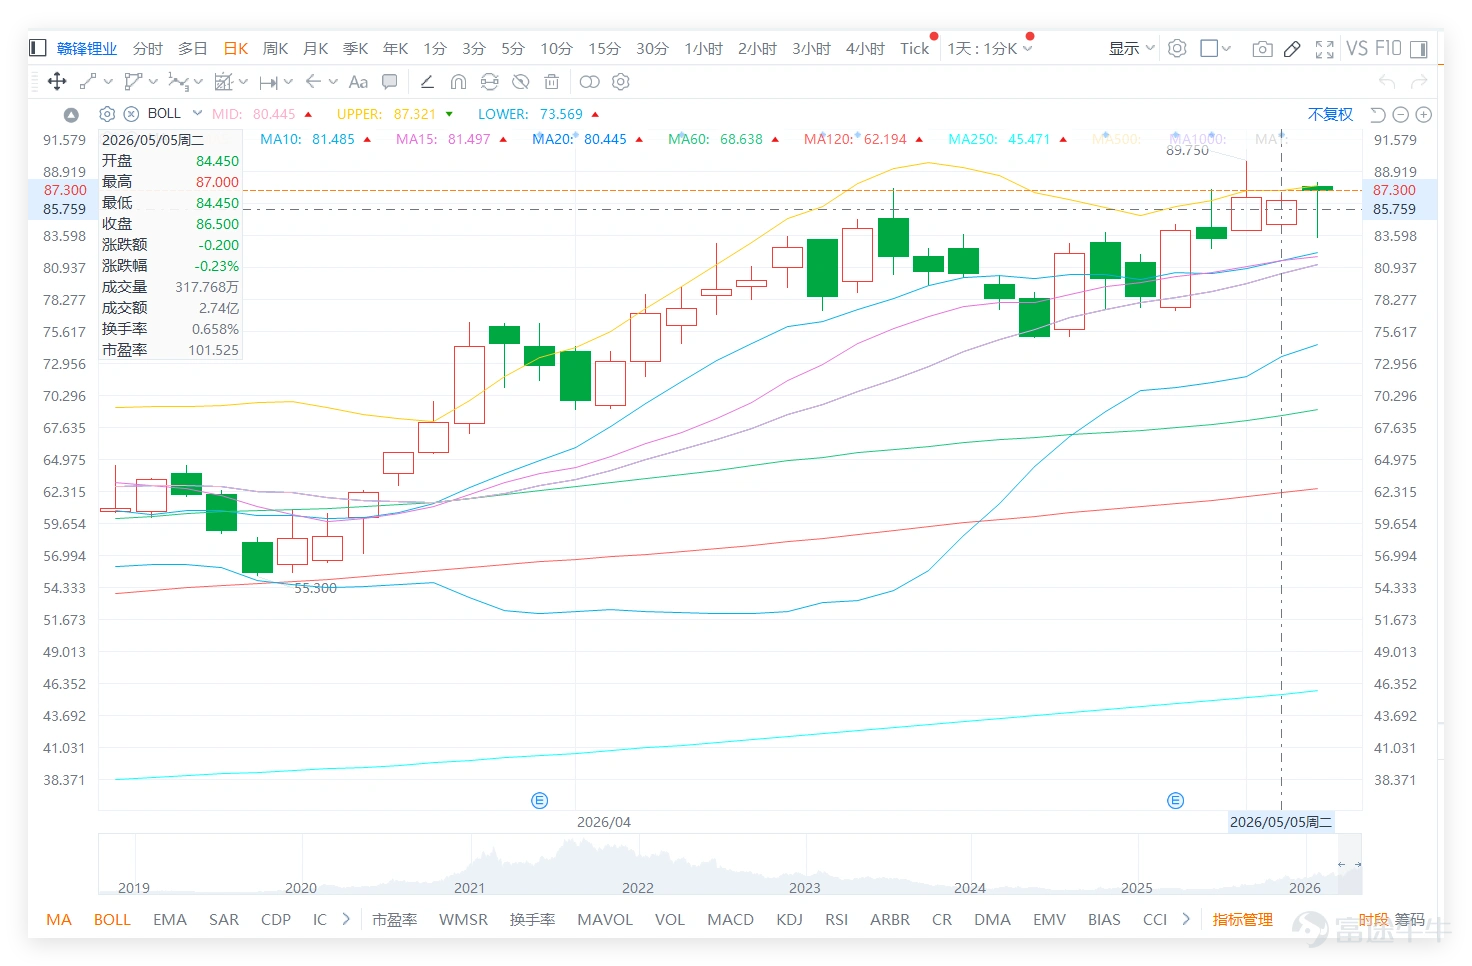
Task: Open the VS comparison feature
Action: [x=1356, y=48]
